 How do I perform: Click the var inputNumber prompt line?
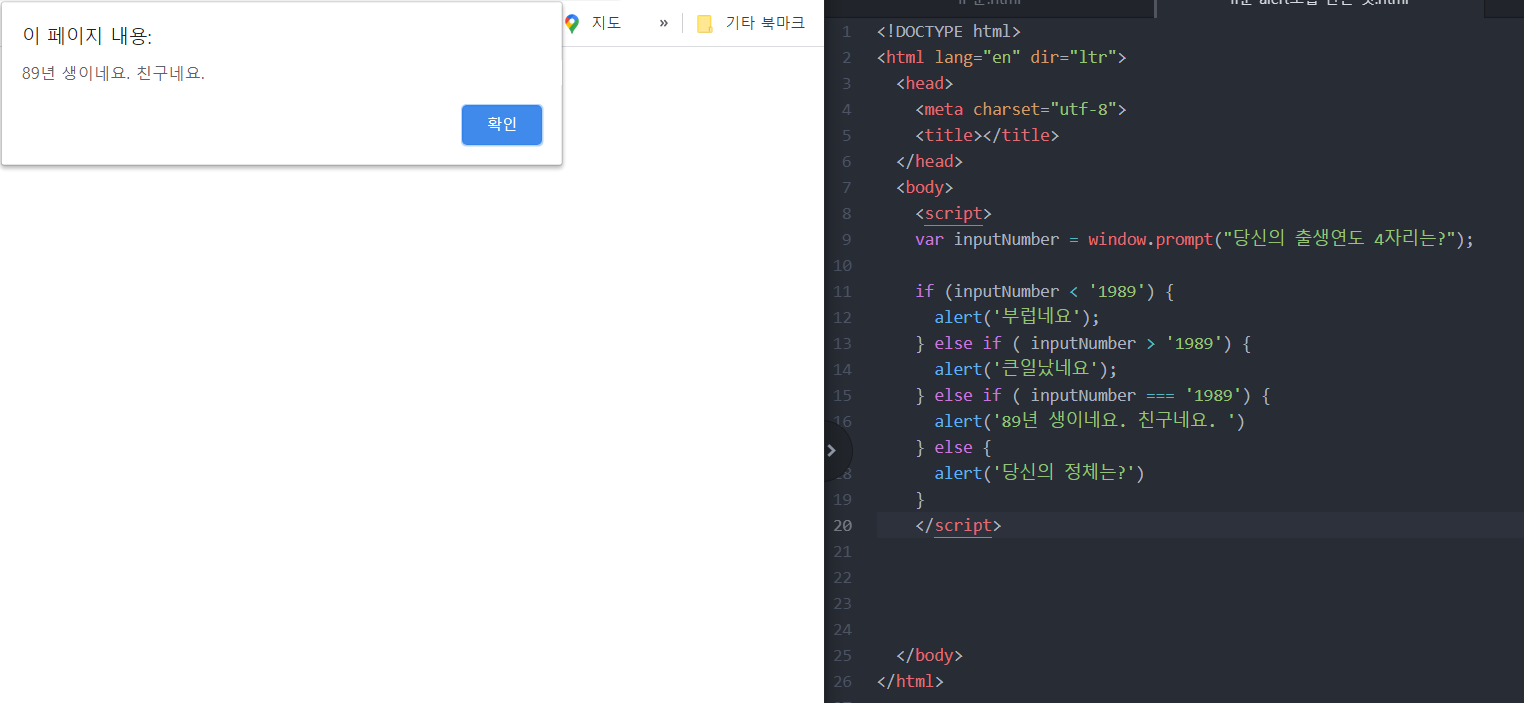tap(1194, 239)
